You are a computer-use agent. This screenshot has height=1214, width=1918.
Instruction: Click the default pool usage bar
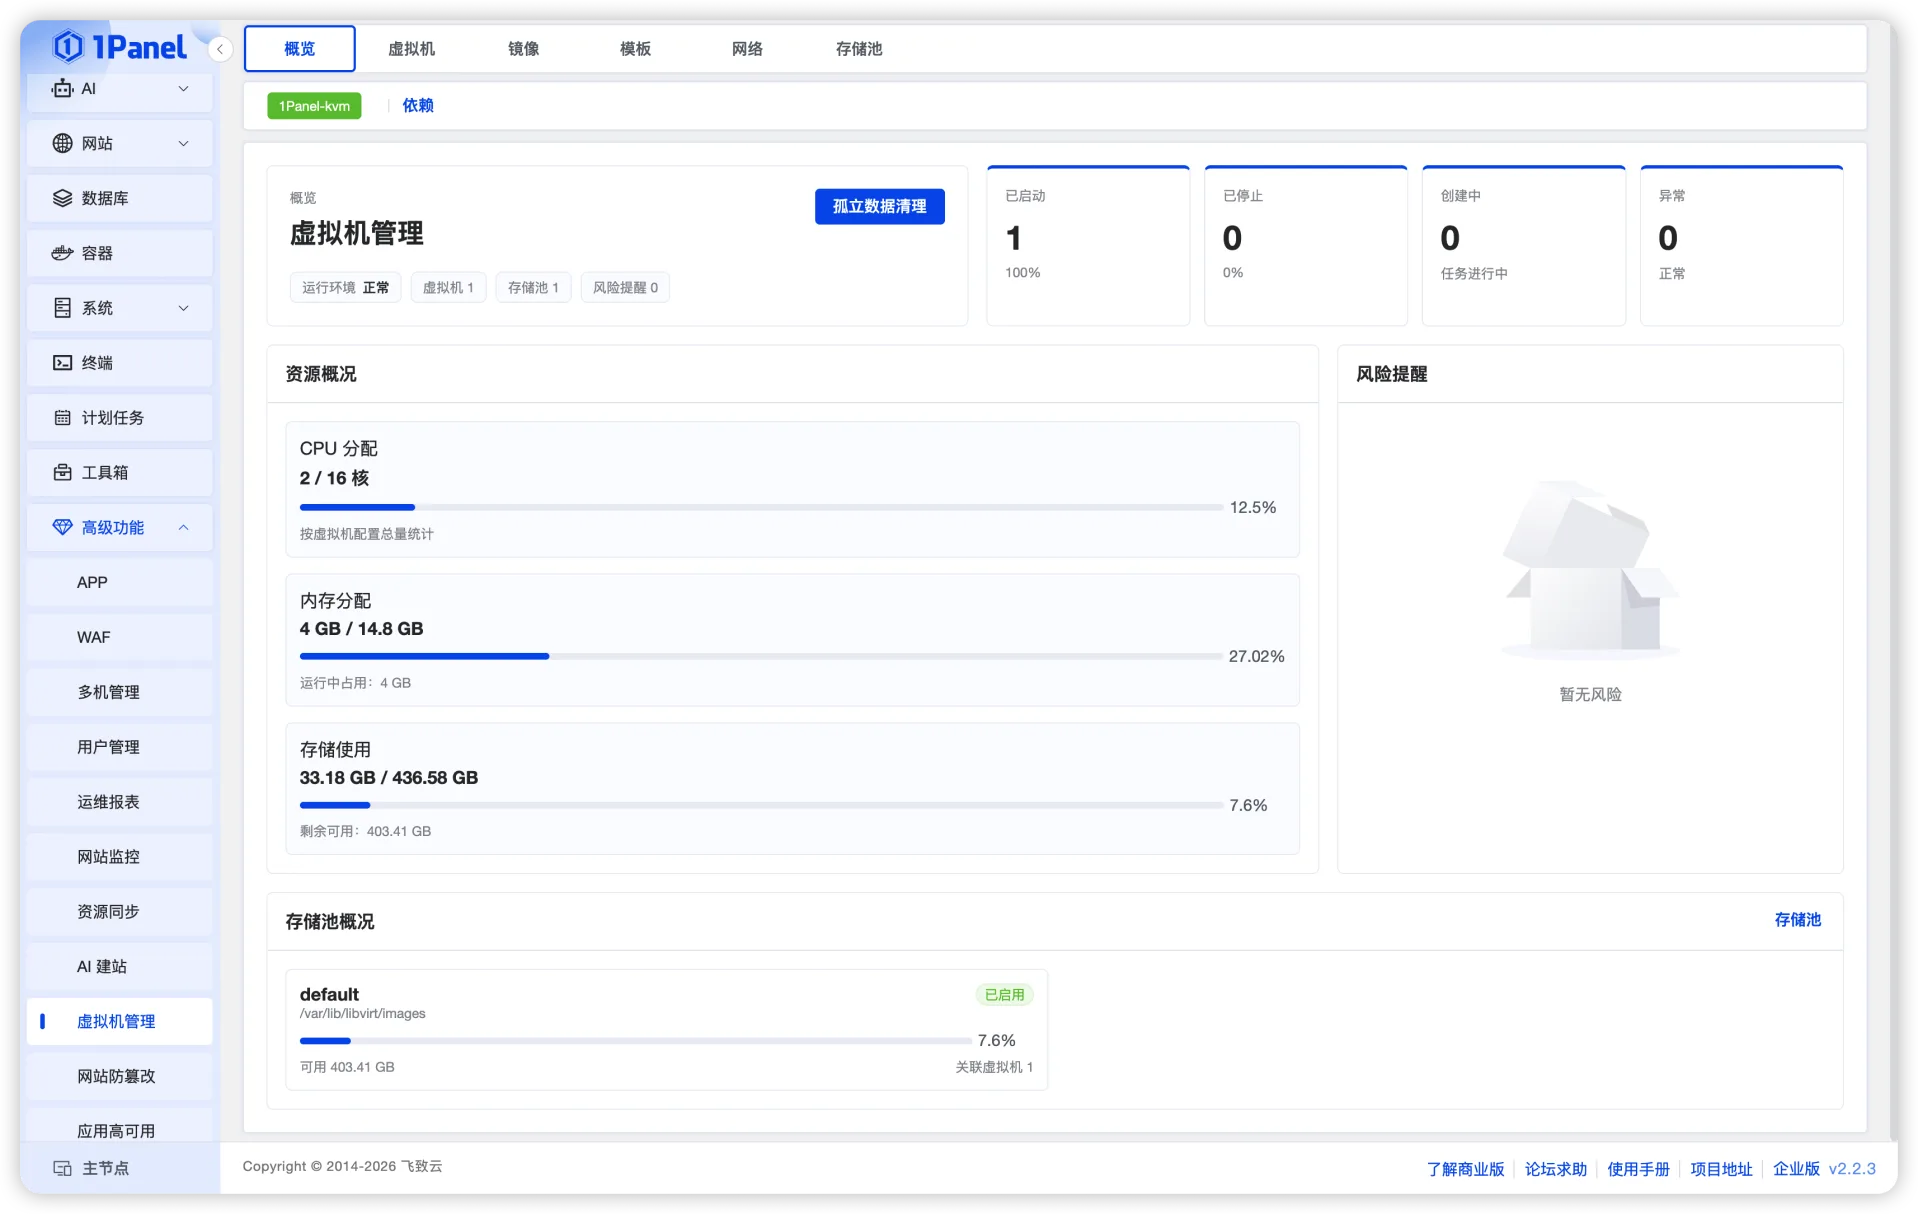pyautogui.click(x=635, y=1041)
